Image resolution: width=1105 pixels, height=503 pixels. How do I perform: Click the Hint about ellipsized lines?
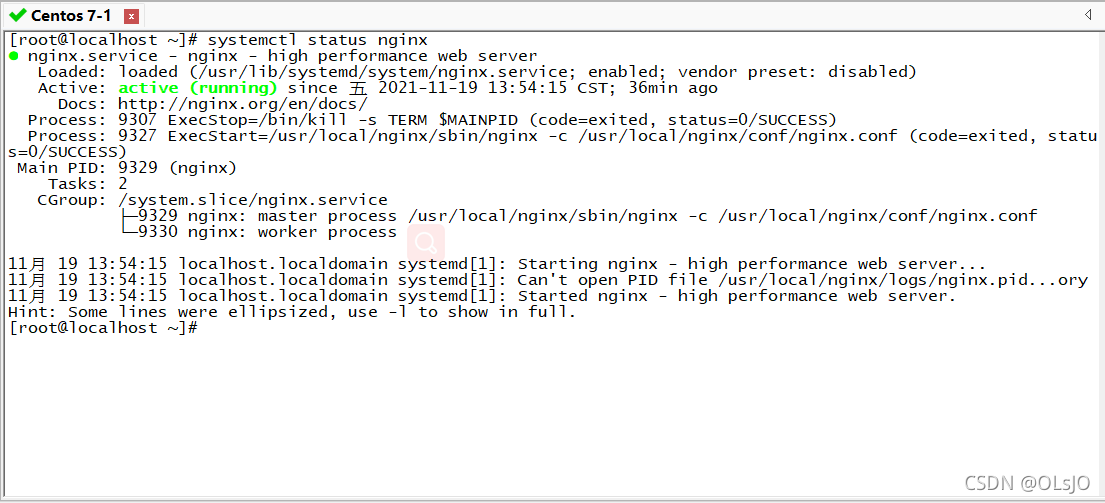292,312
